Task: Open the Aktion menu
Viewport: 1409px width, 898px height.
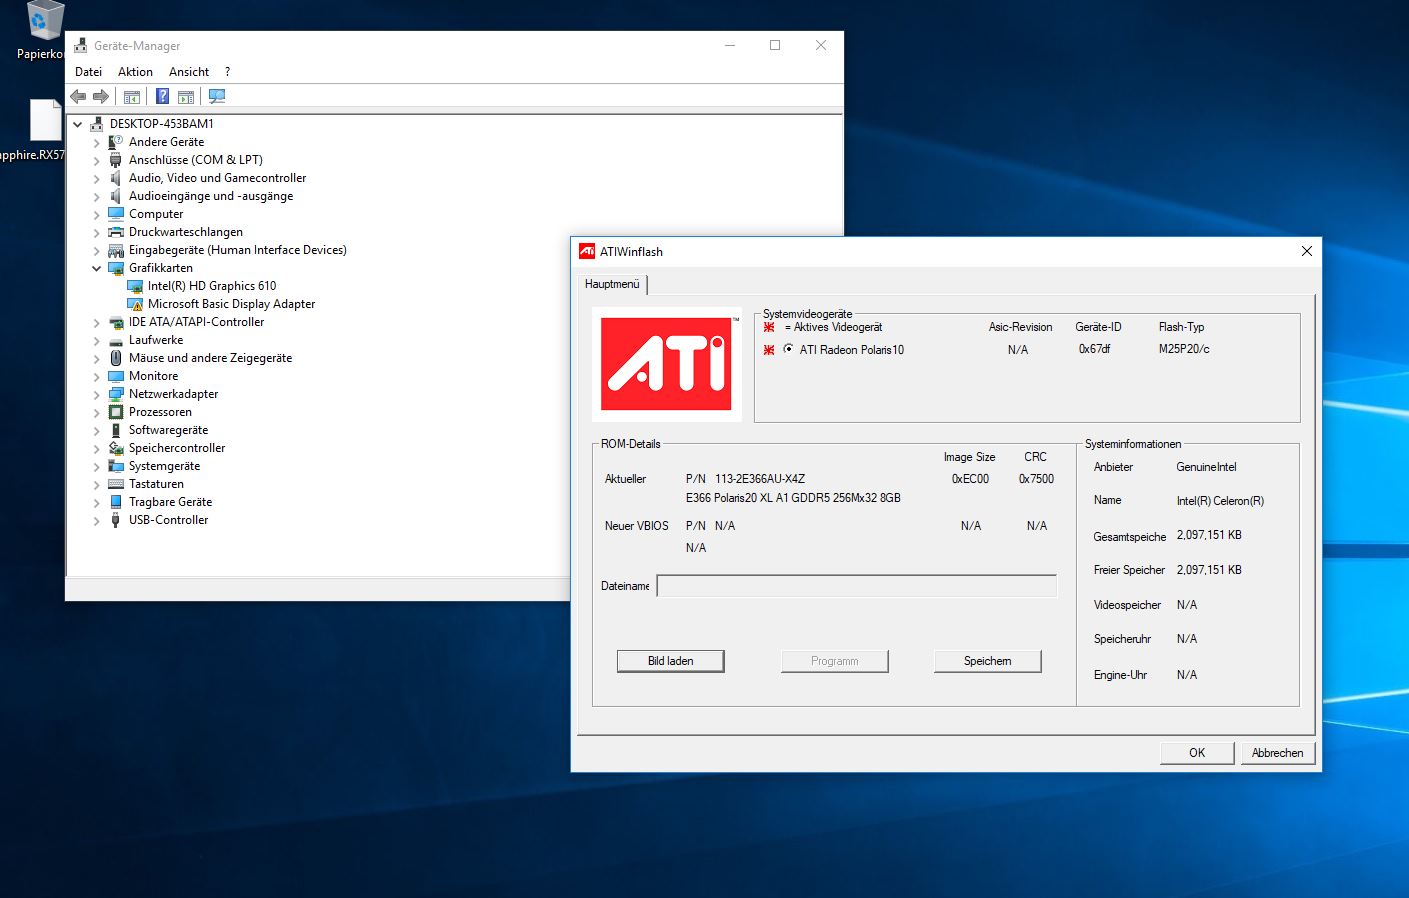Action: coord(135,72)
